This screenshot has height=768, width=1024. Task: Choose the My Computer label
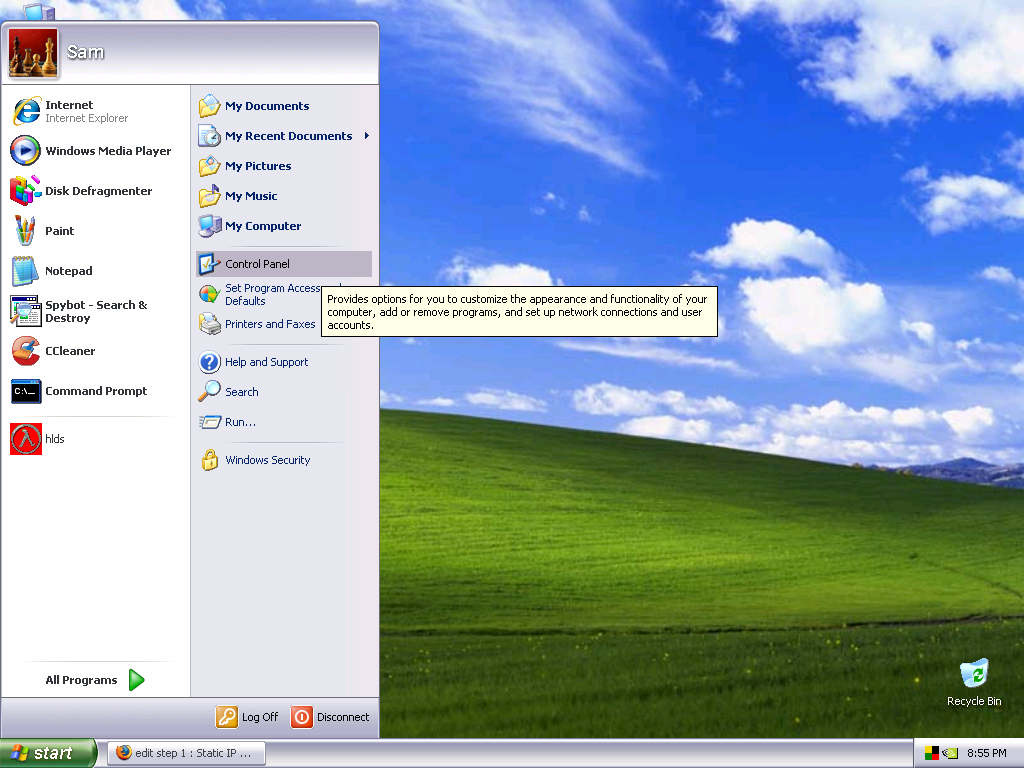[x=263, y=226]
